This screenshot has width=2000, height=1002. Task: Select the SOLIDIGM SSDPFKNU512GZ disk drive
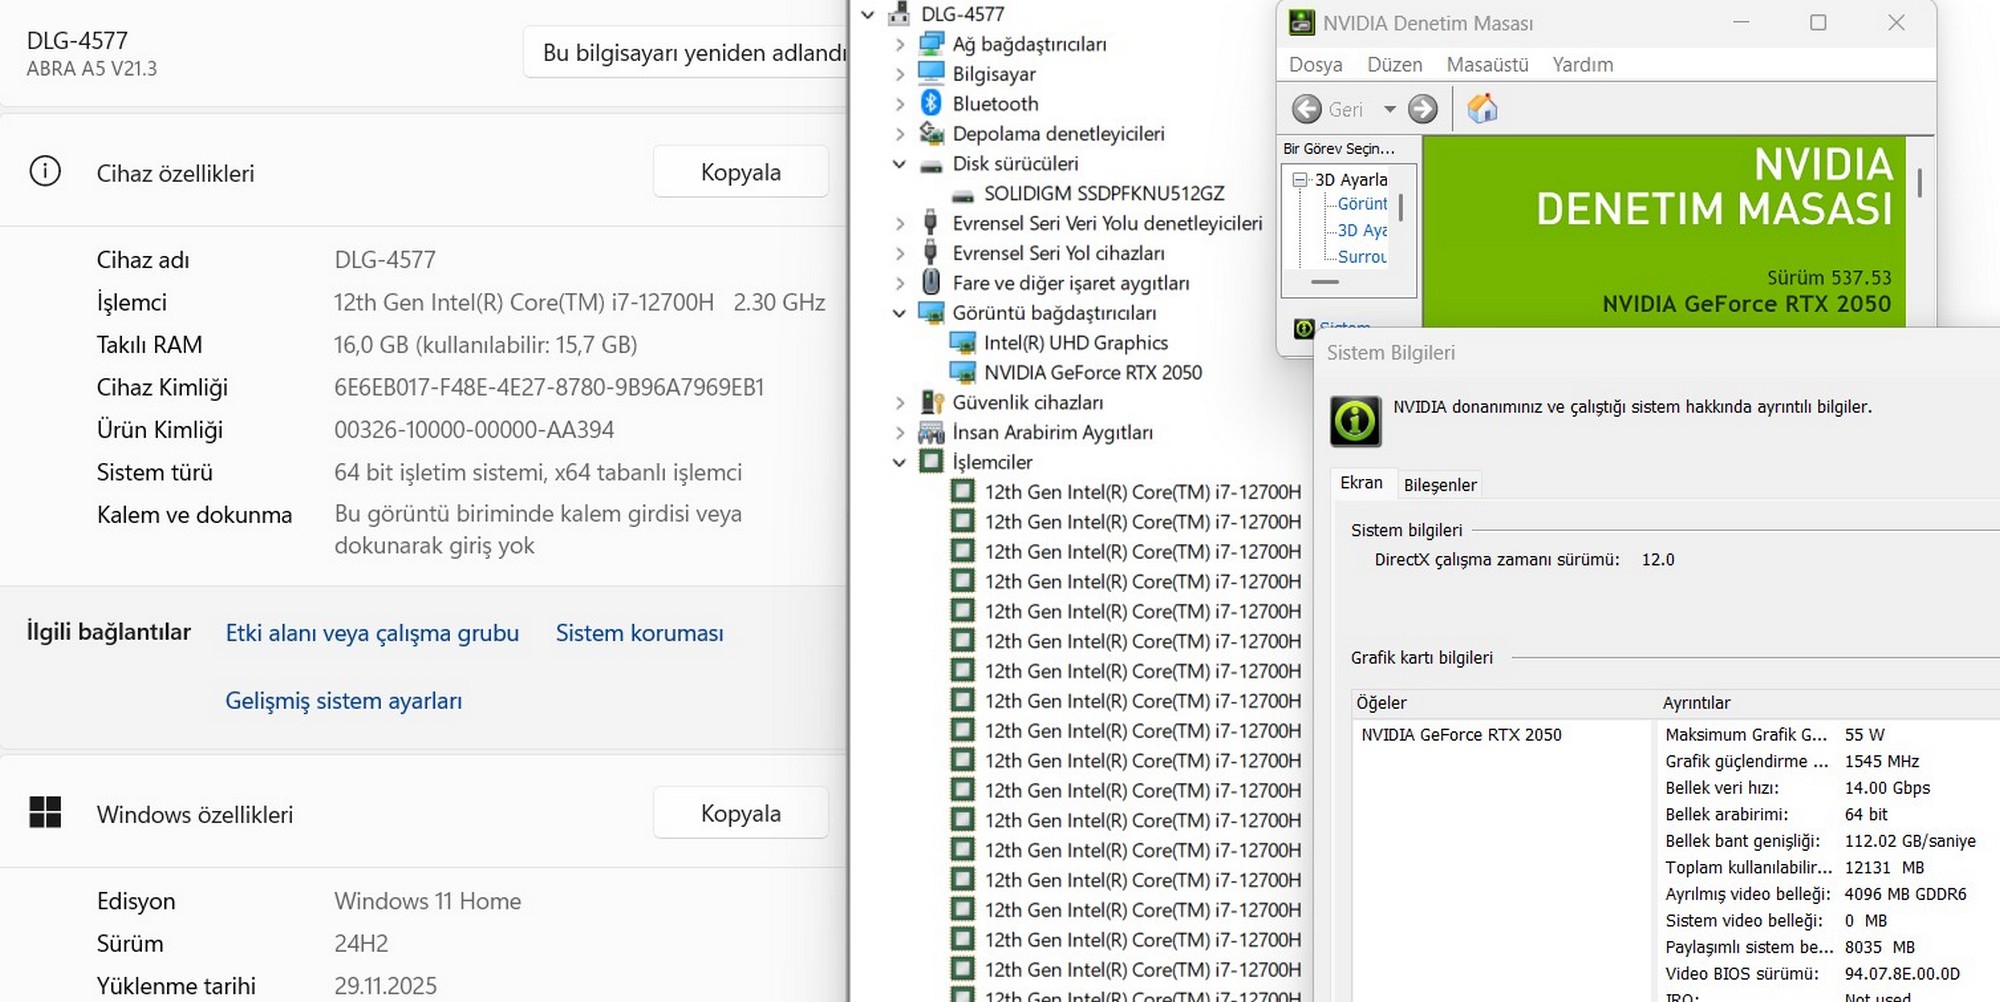1103,193
